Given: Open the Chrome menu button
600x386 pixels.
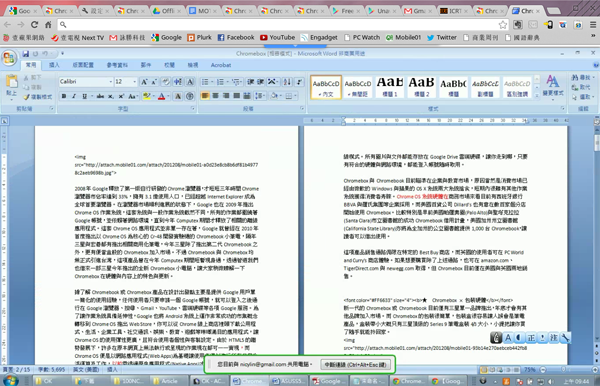Looking at the screenshot, I should pyautogui.click(x=593, y=25).
